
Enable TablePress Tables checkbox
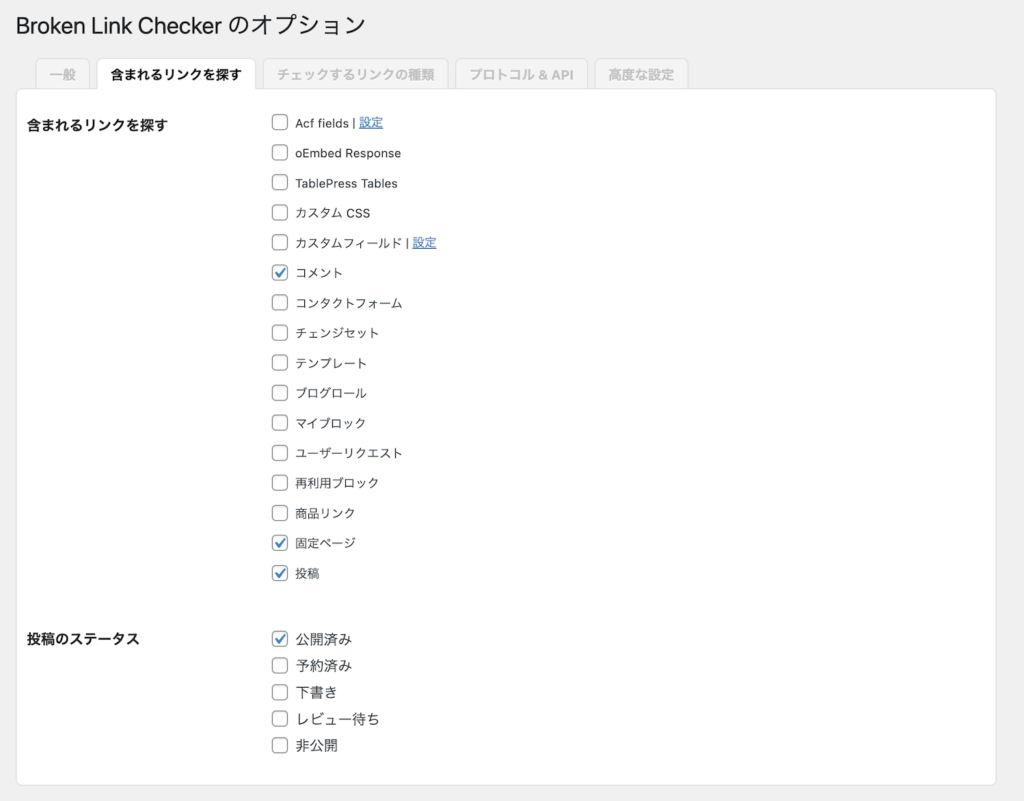click(280, 182)
